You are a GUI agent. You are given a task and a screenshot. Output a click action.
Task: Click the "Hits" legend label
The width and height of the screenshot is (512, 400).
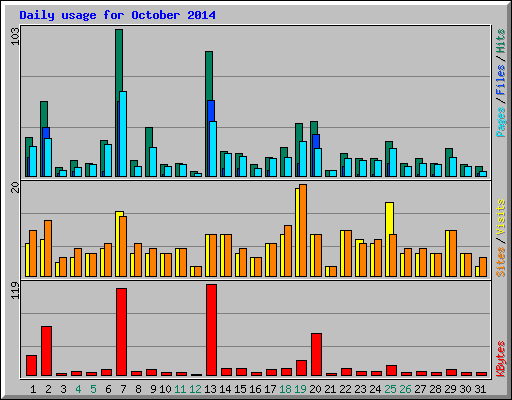coord(501,41)
